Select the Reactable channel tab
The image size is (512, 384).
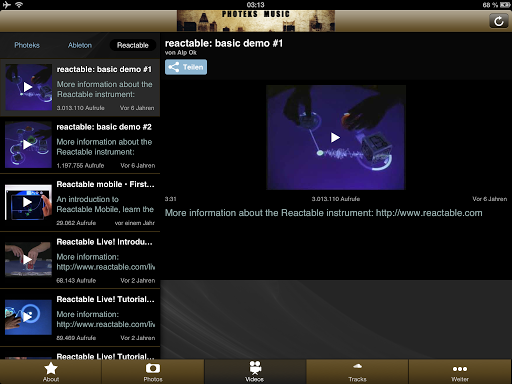[133, 45]
